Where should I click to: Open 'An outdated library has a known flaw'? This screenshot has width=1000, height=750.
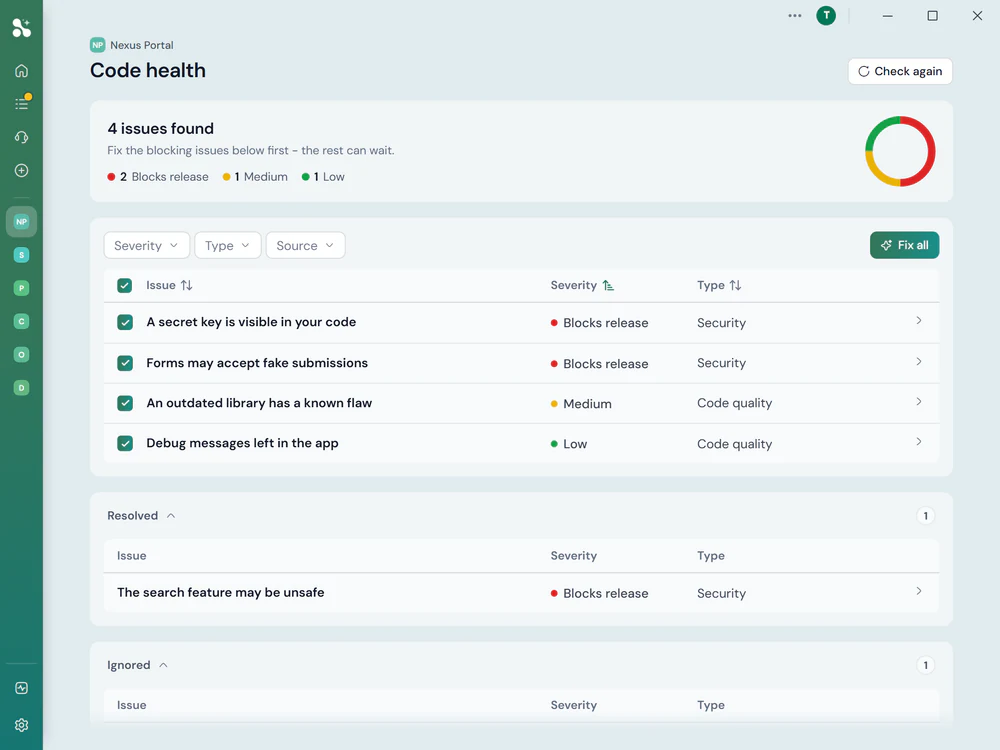tap(259, 403)
